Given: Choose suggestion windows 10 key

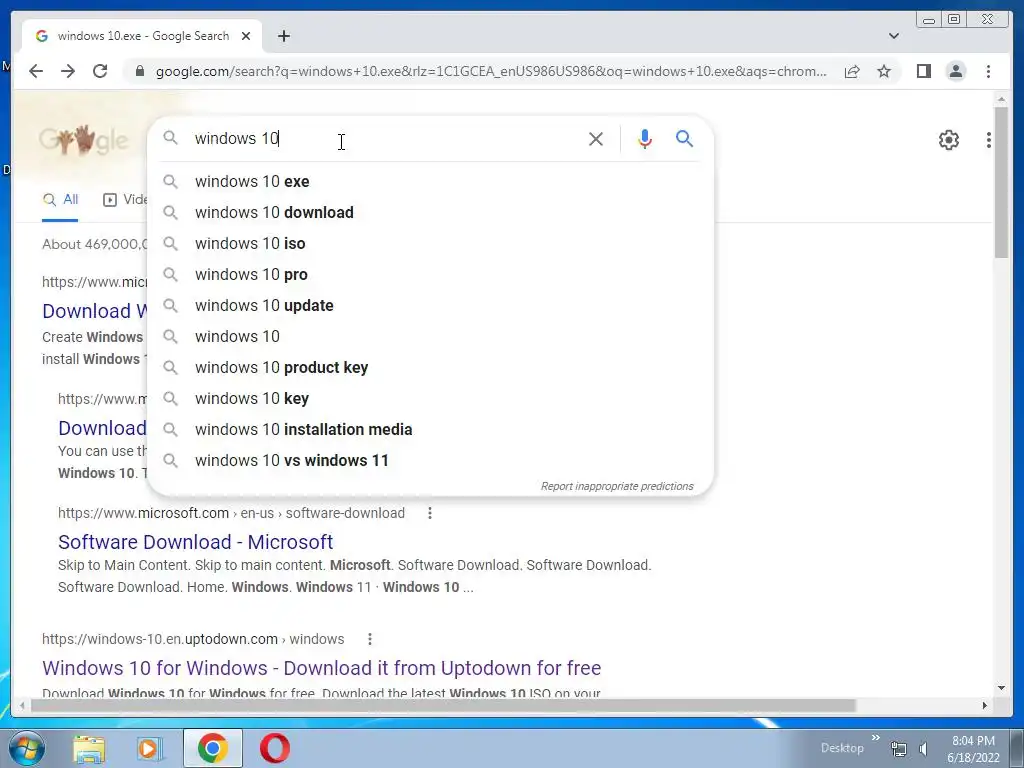Looking at the screenshot, I should click(x=431, y=398).
